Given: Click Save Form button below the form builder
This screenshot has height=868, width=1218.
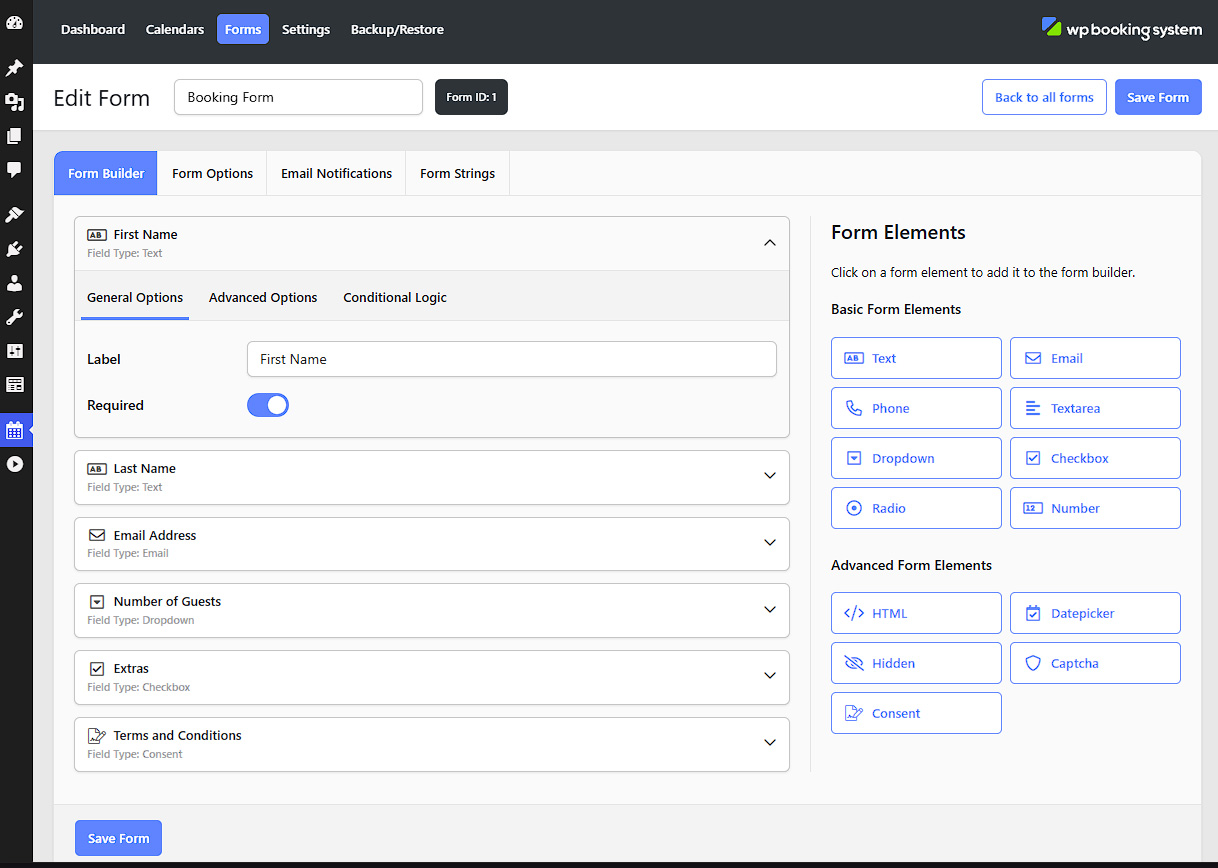Looking at the screenshot, I should tap(118, 838).
